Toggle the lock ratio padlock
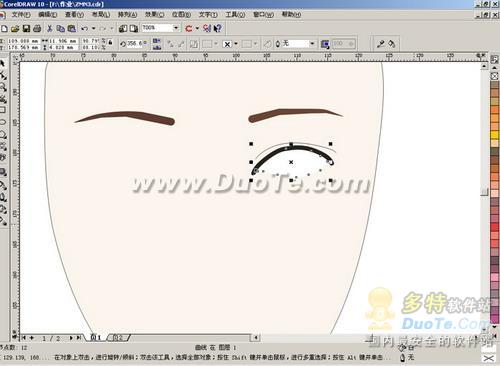This screenshot has width=500, height=366. [x=110, y=42]
